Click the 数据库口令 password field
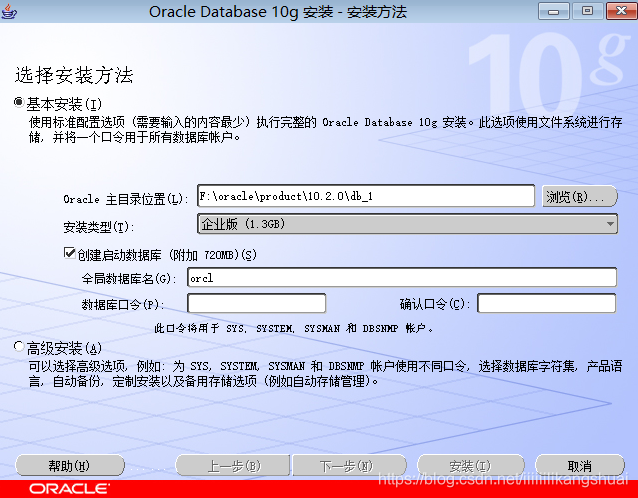This screenshot has height=498, width=638. 256,303
